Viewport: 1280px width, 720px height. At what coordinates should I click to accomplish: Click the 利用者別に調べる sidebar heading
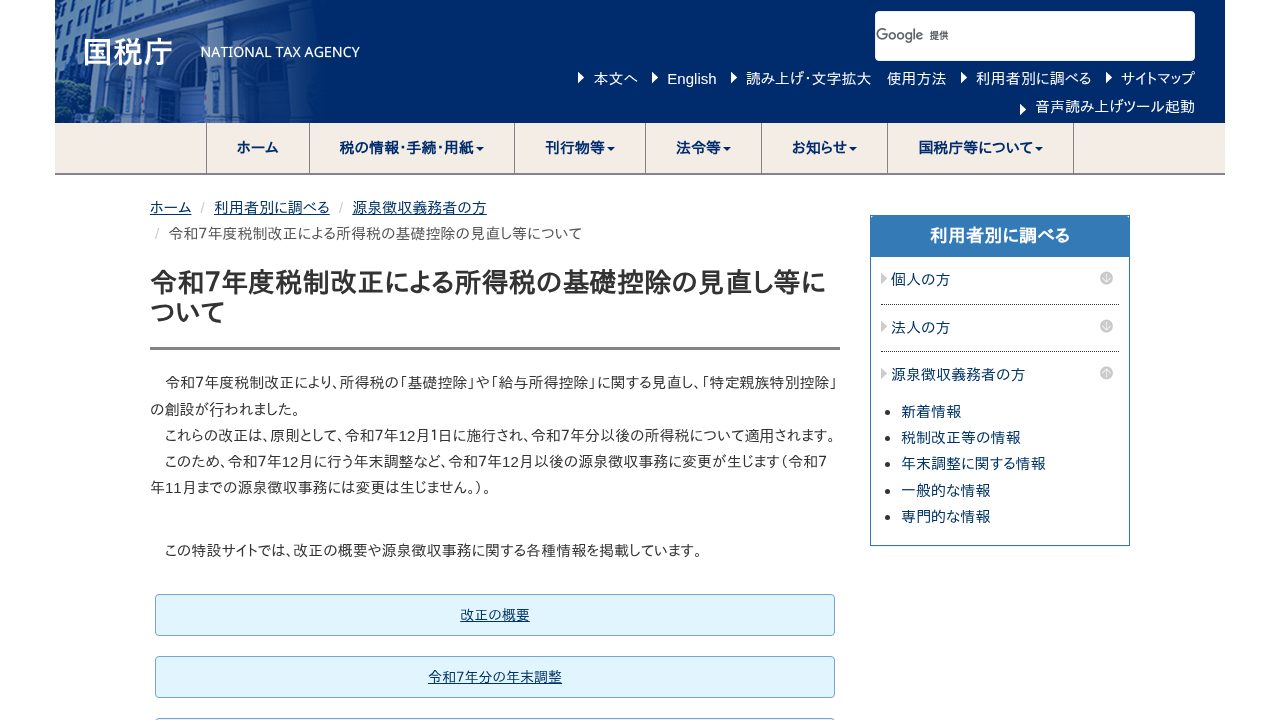pyautogui.click(x=1000, y=236)
